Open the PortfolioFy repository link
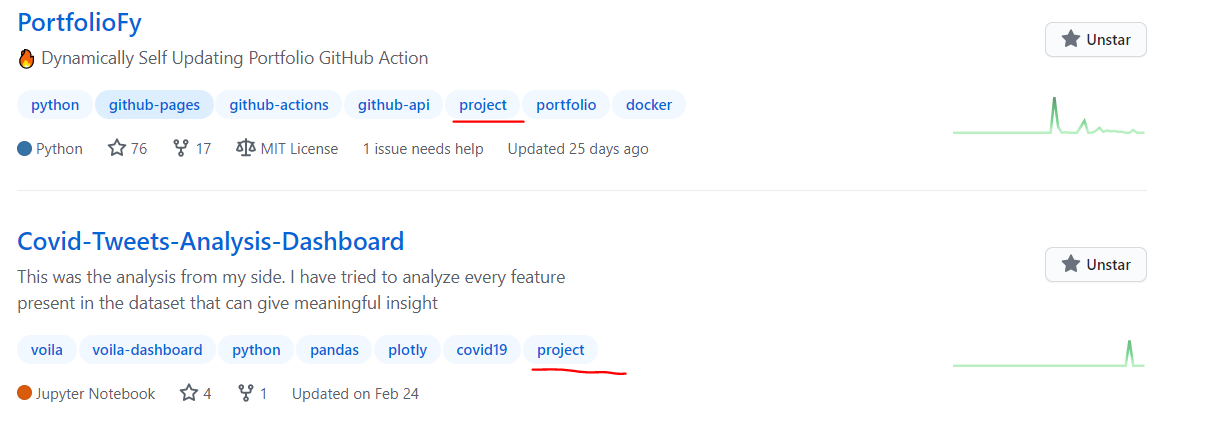 tap(80, 22)
